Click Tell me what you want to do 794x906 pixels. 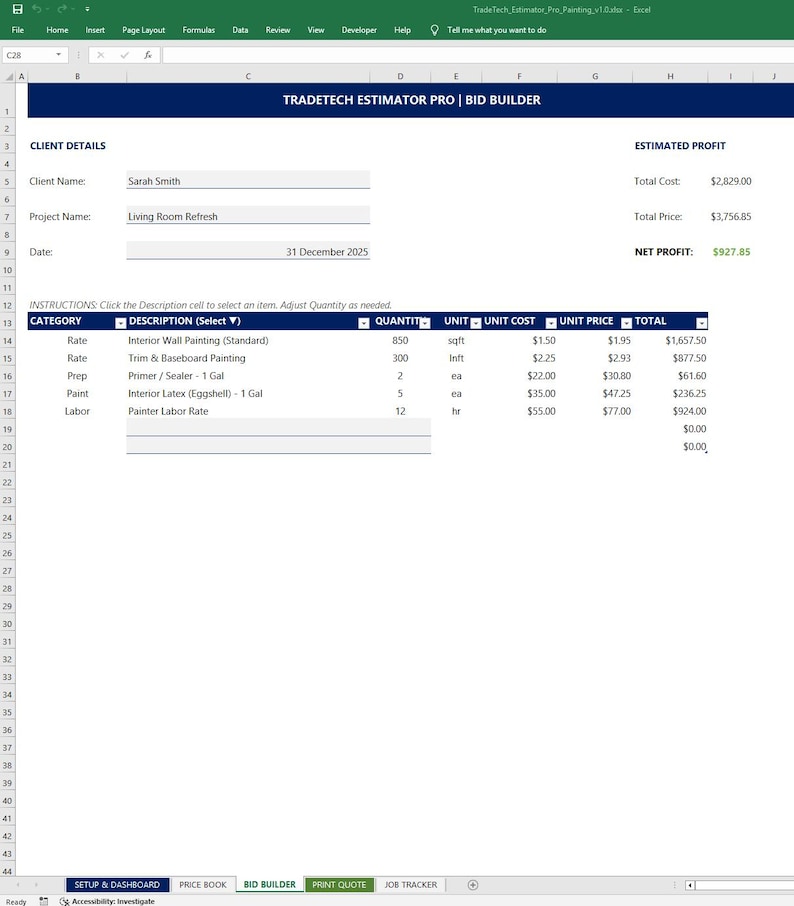coord(496,30)
